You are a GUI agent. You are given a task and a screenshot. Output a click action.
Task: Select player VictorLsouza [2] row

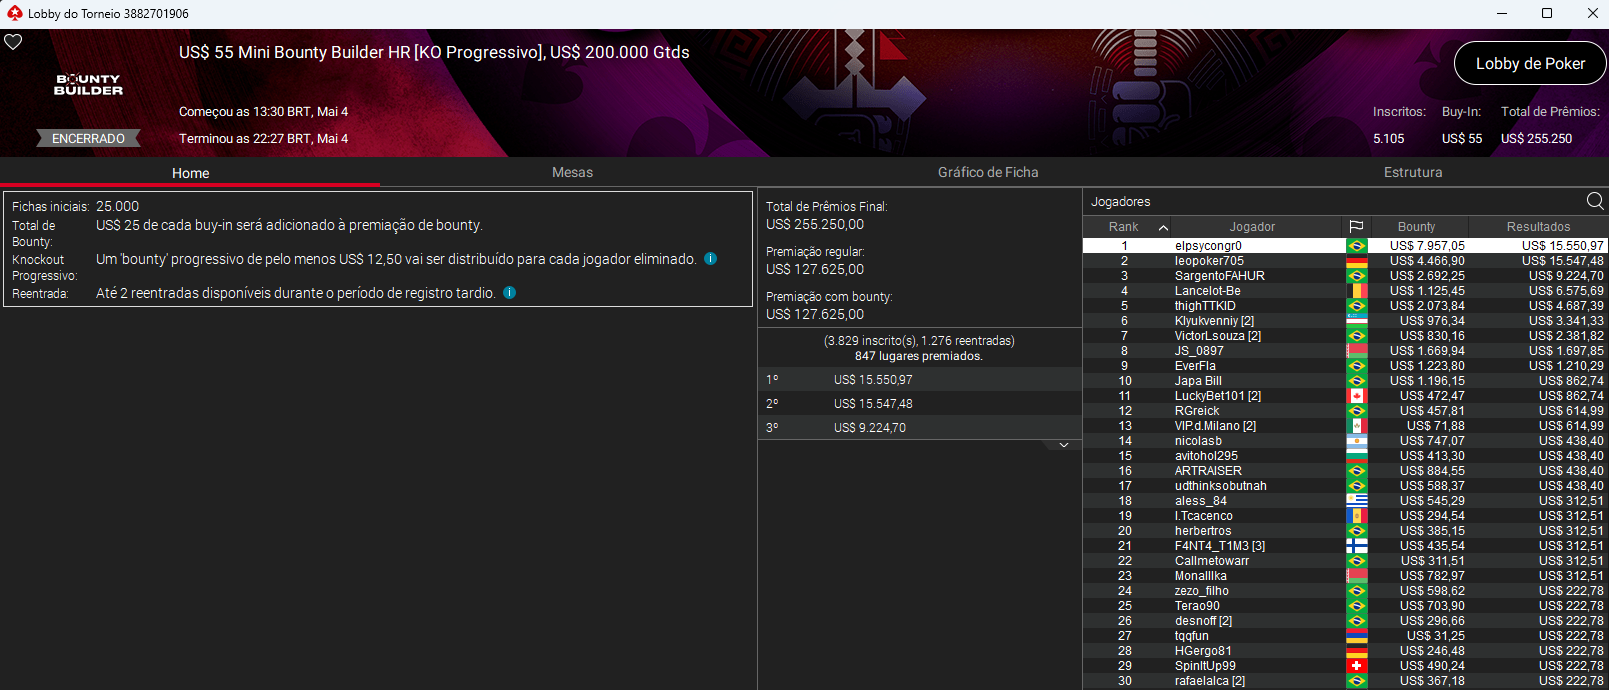pyautogui.click(x=1345, y=336)
